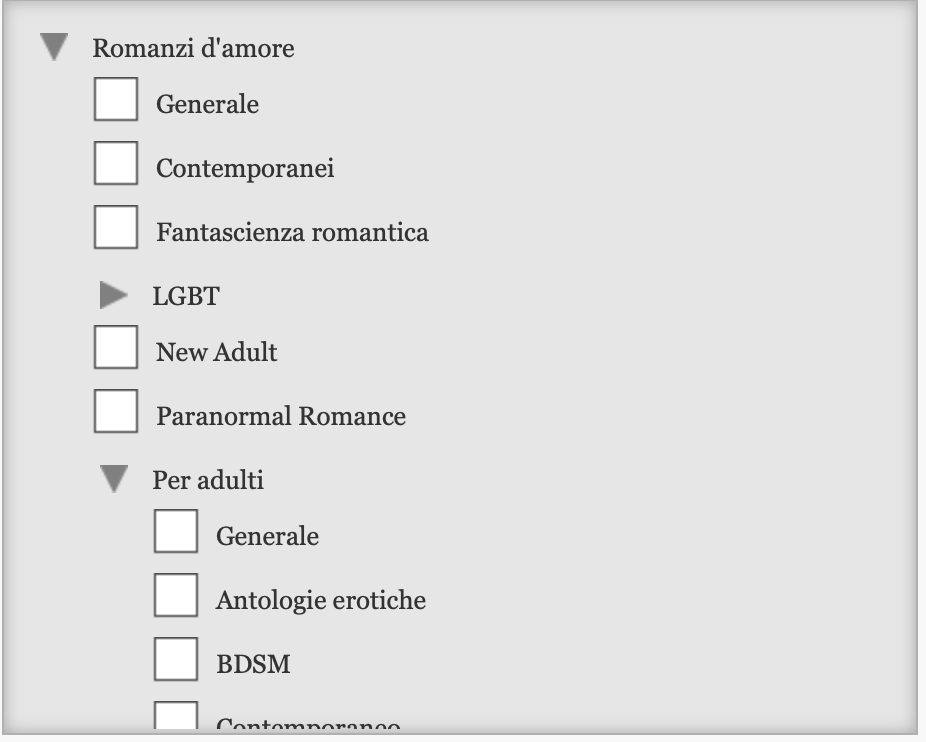The image size is (926, 742).
Task: Tick the Antologie erotiche checkbox
Action: [x=177, y=594]
